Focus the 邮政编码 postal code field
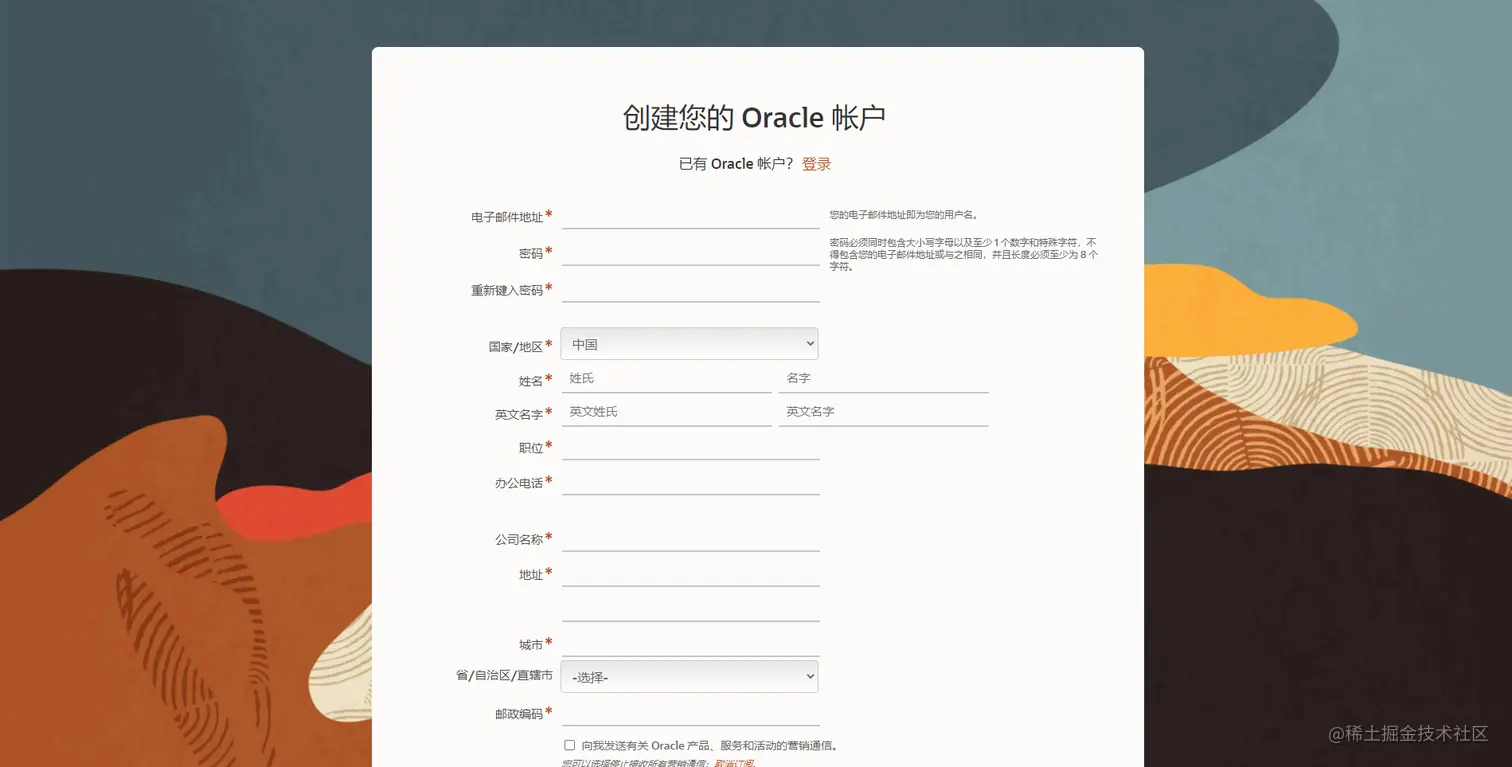Screen dimensions: 1512x767 point(690,712)
